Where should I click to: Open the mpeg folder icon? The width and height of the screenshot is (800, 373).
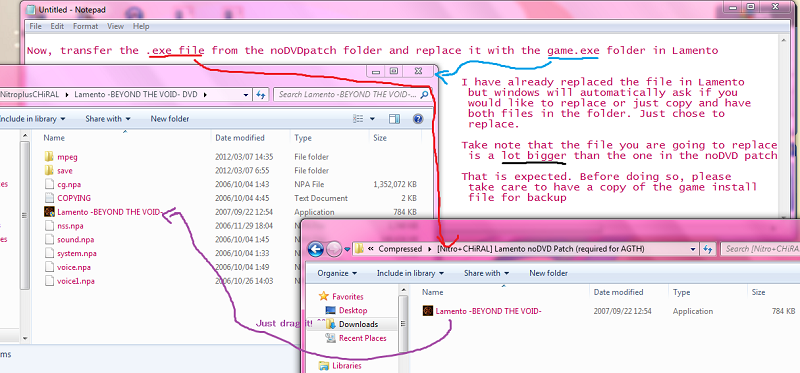(49, 157)
